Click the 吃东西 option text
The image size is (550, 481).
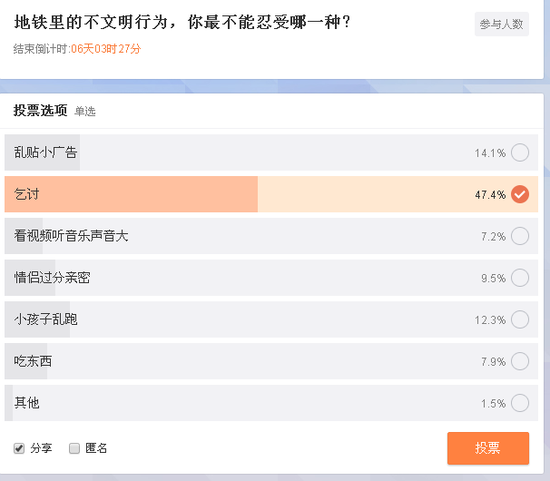click(33, 361)
